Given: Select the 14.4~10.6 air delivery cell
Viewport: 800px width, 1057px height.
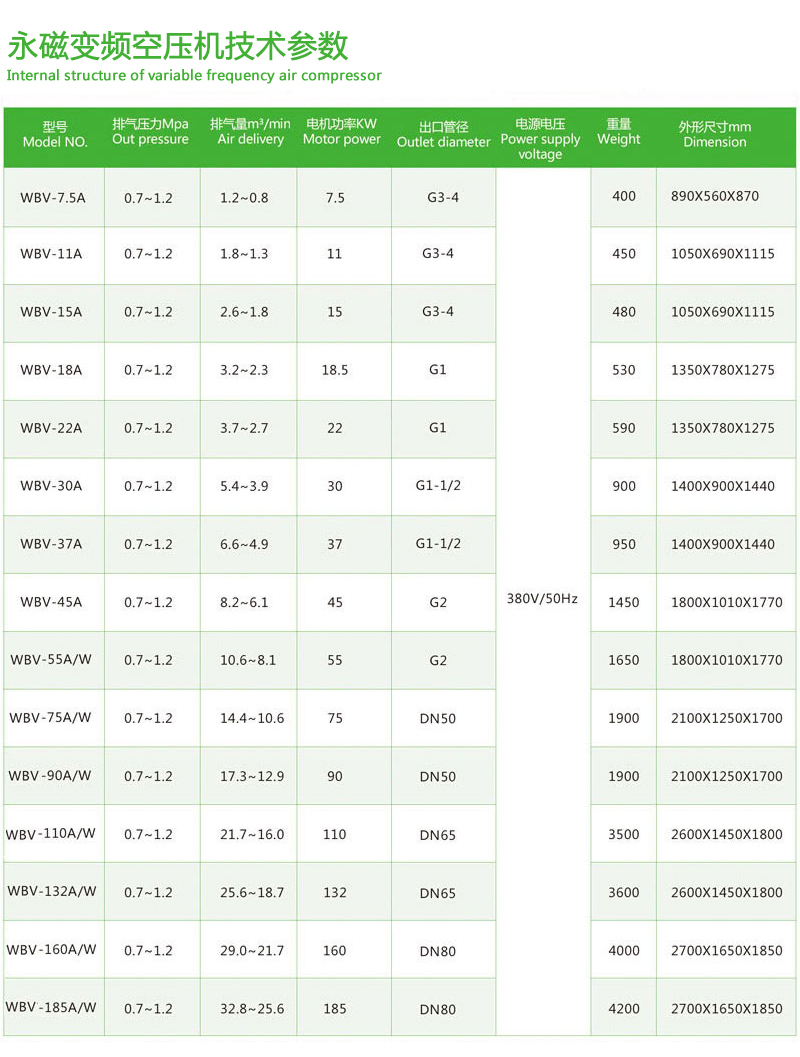Looking at the screenshot, I should pyautogui.click(x=249, y=718).
